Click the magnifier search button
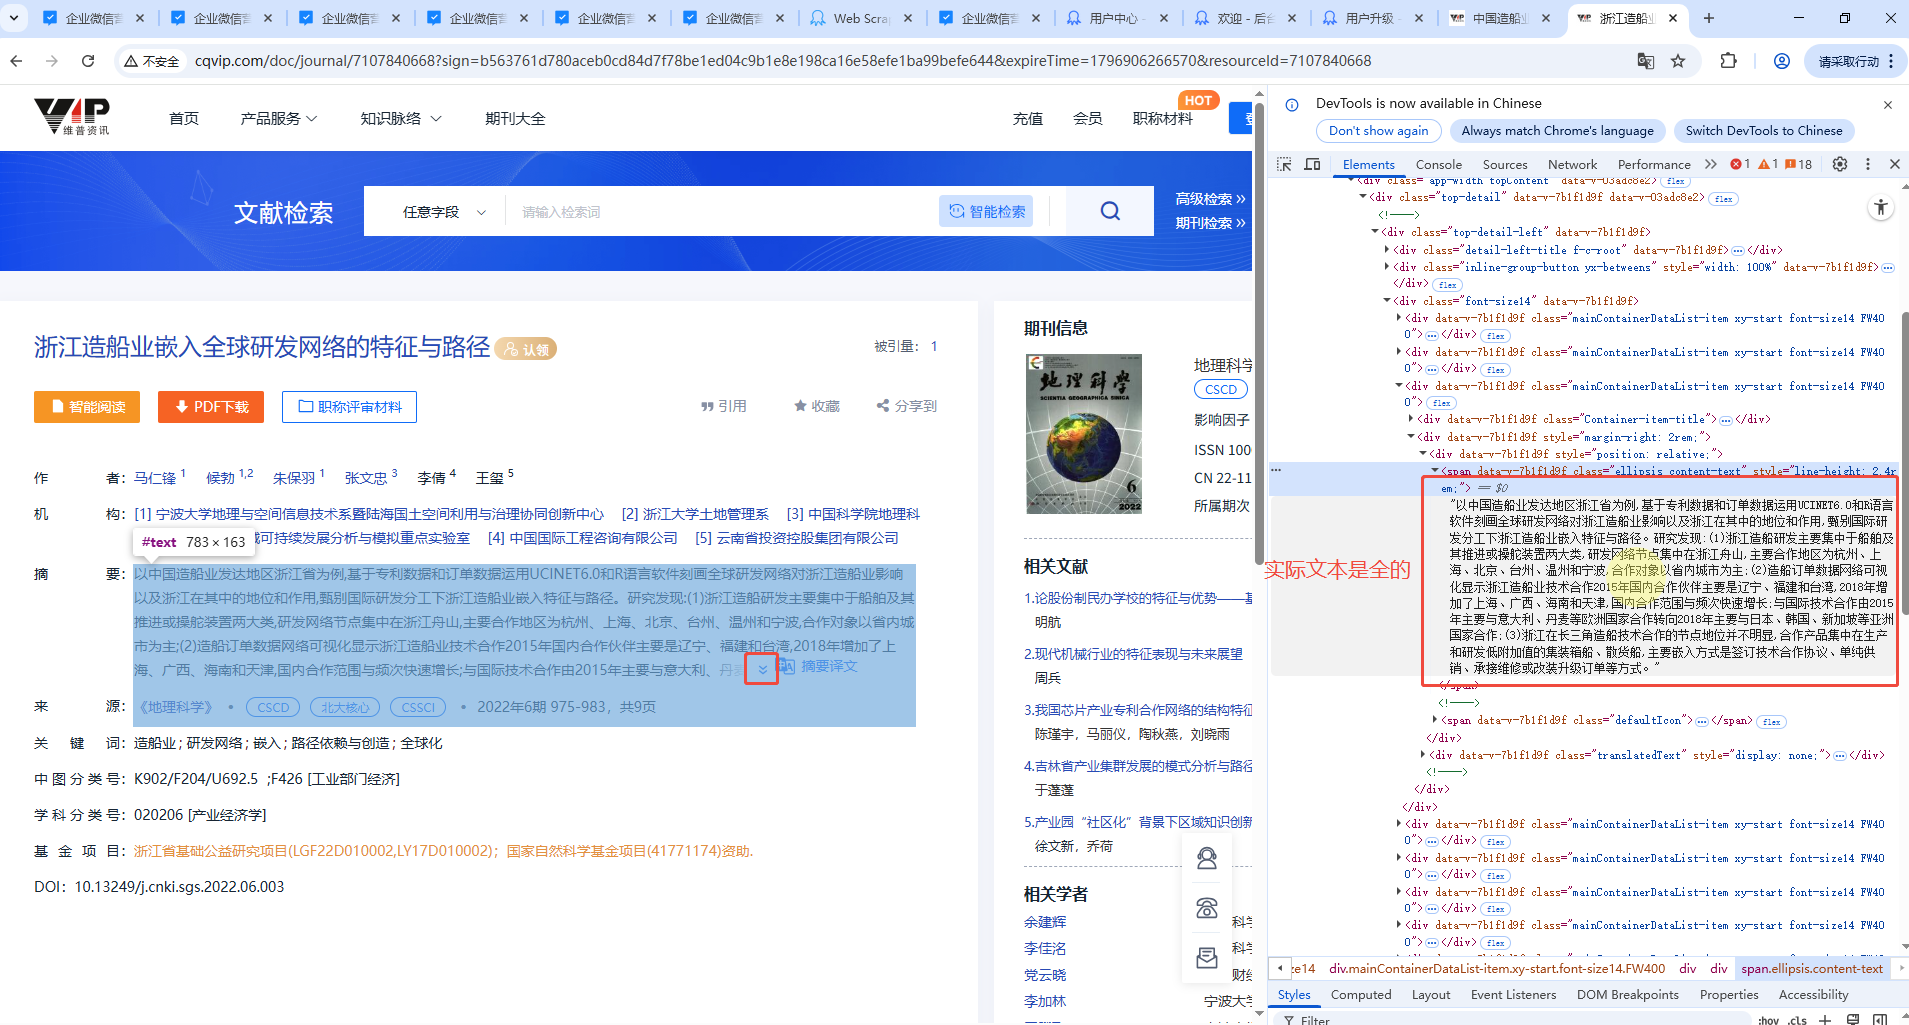 (1110, 211)
